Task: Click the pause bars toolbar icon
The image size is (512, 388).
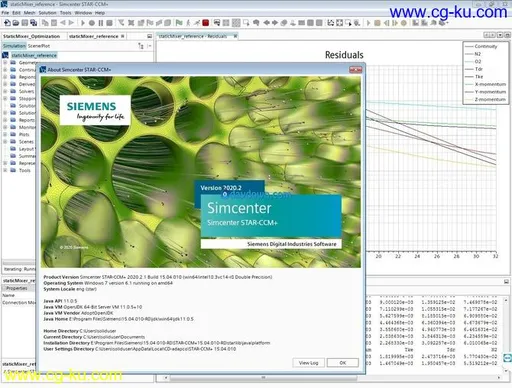Action: click(100, 23)
